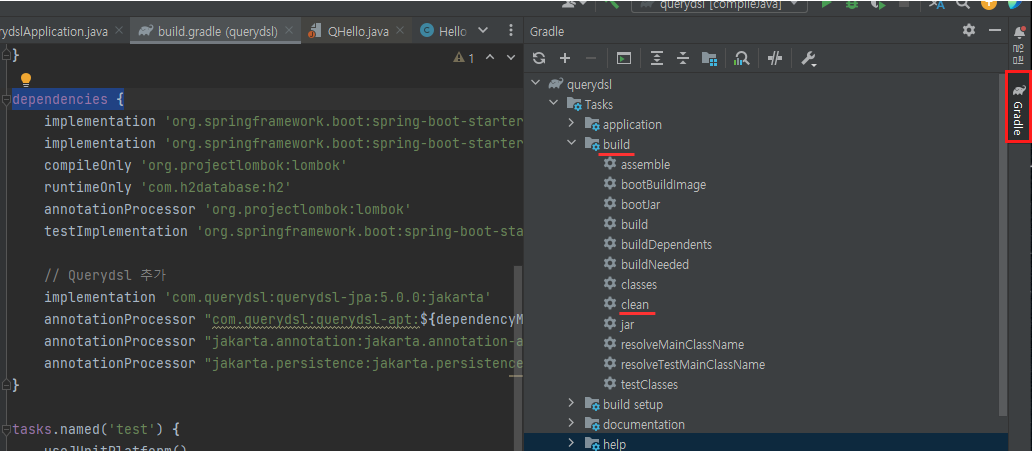Viewport: 1032px width, 451px height.
Task: Open the querydsl [compileJava] run configuration dropdown
Action: pos(719,5)
